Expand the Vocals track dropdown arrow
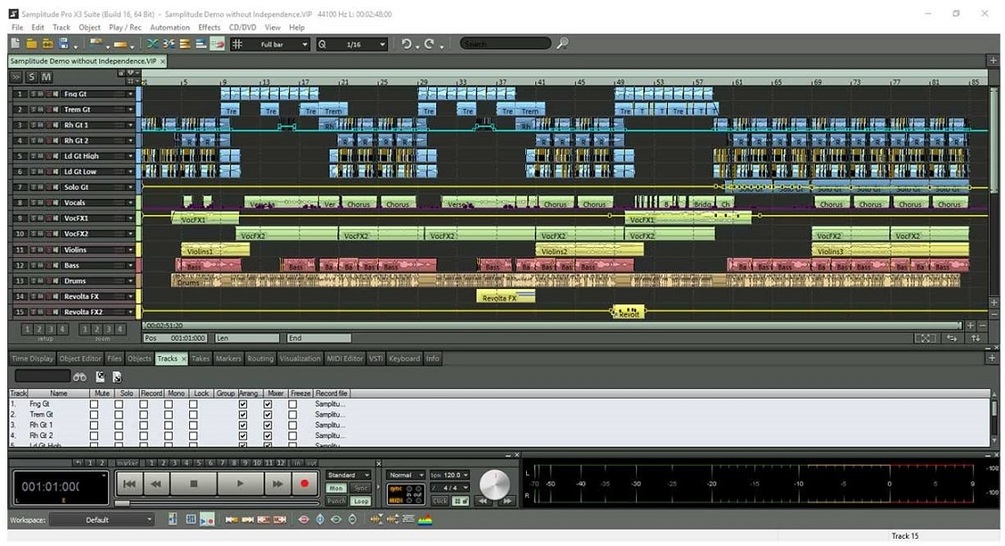The image size is (1005, 546). tap(130, 203)
